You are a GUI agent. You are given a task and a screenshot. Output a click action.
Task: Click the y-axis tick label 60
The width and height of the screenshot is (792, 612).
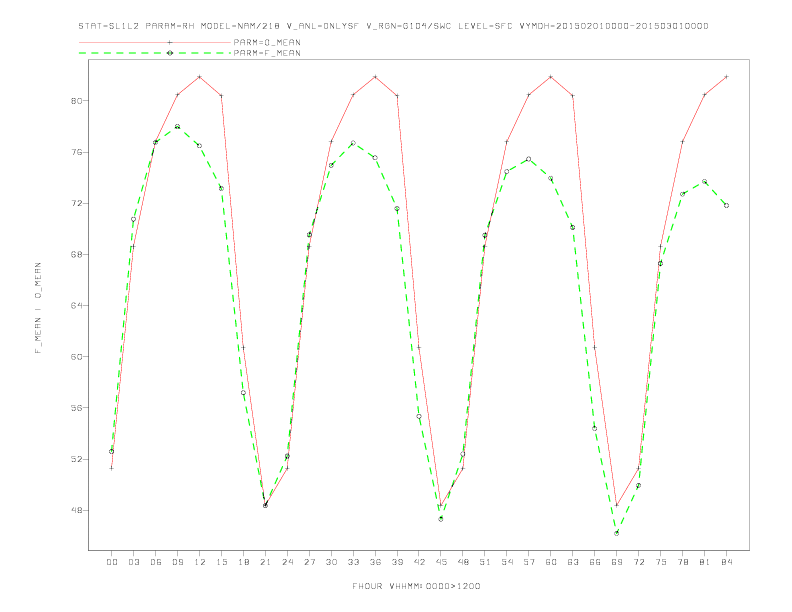(76, 356)
